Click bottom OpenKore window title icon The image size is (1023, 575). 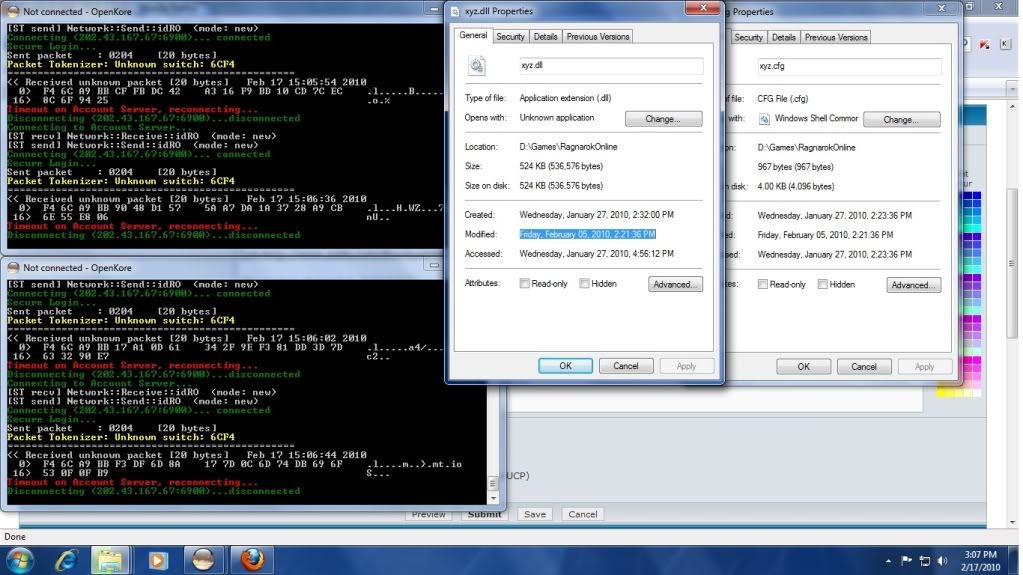tap(13, 268)
